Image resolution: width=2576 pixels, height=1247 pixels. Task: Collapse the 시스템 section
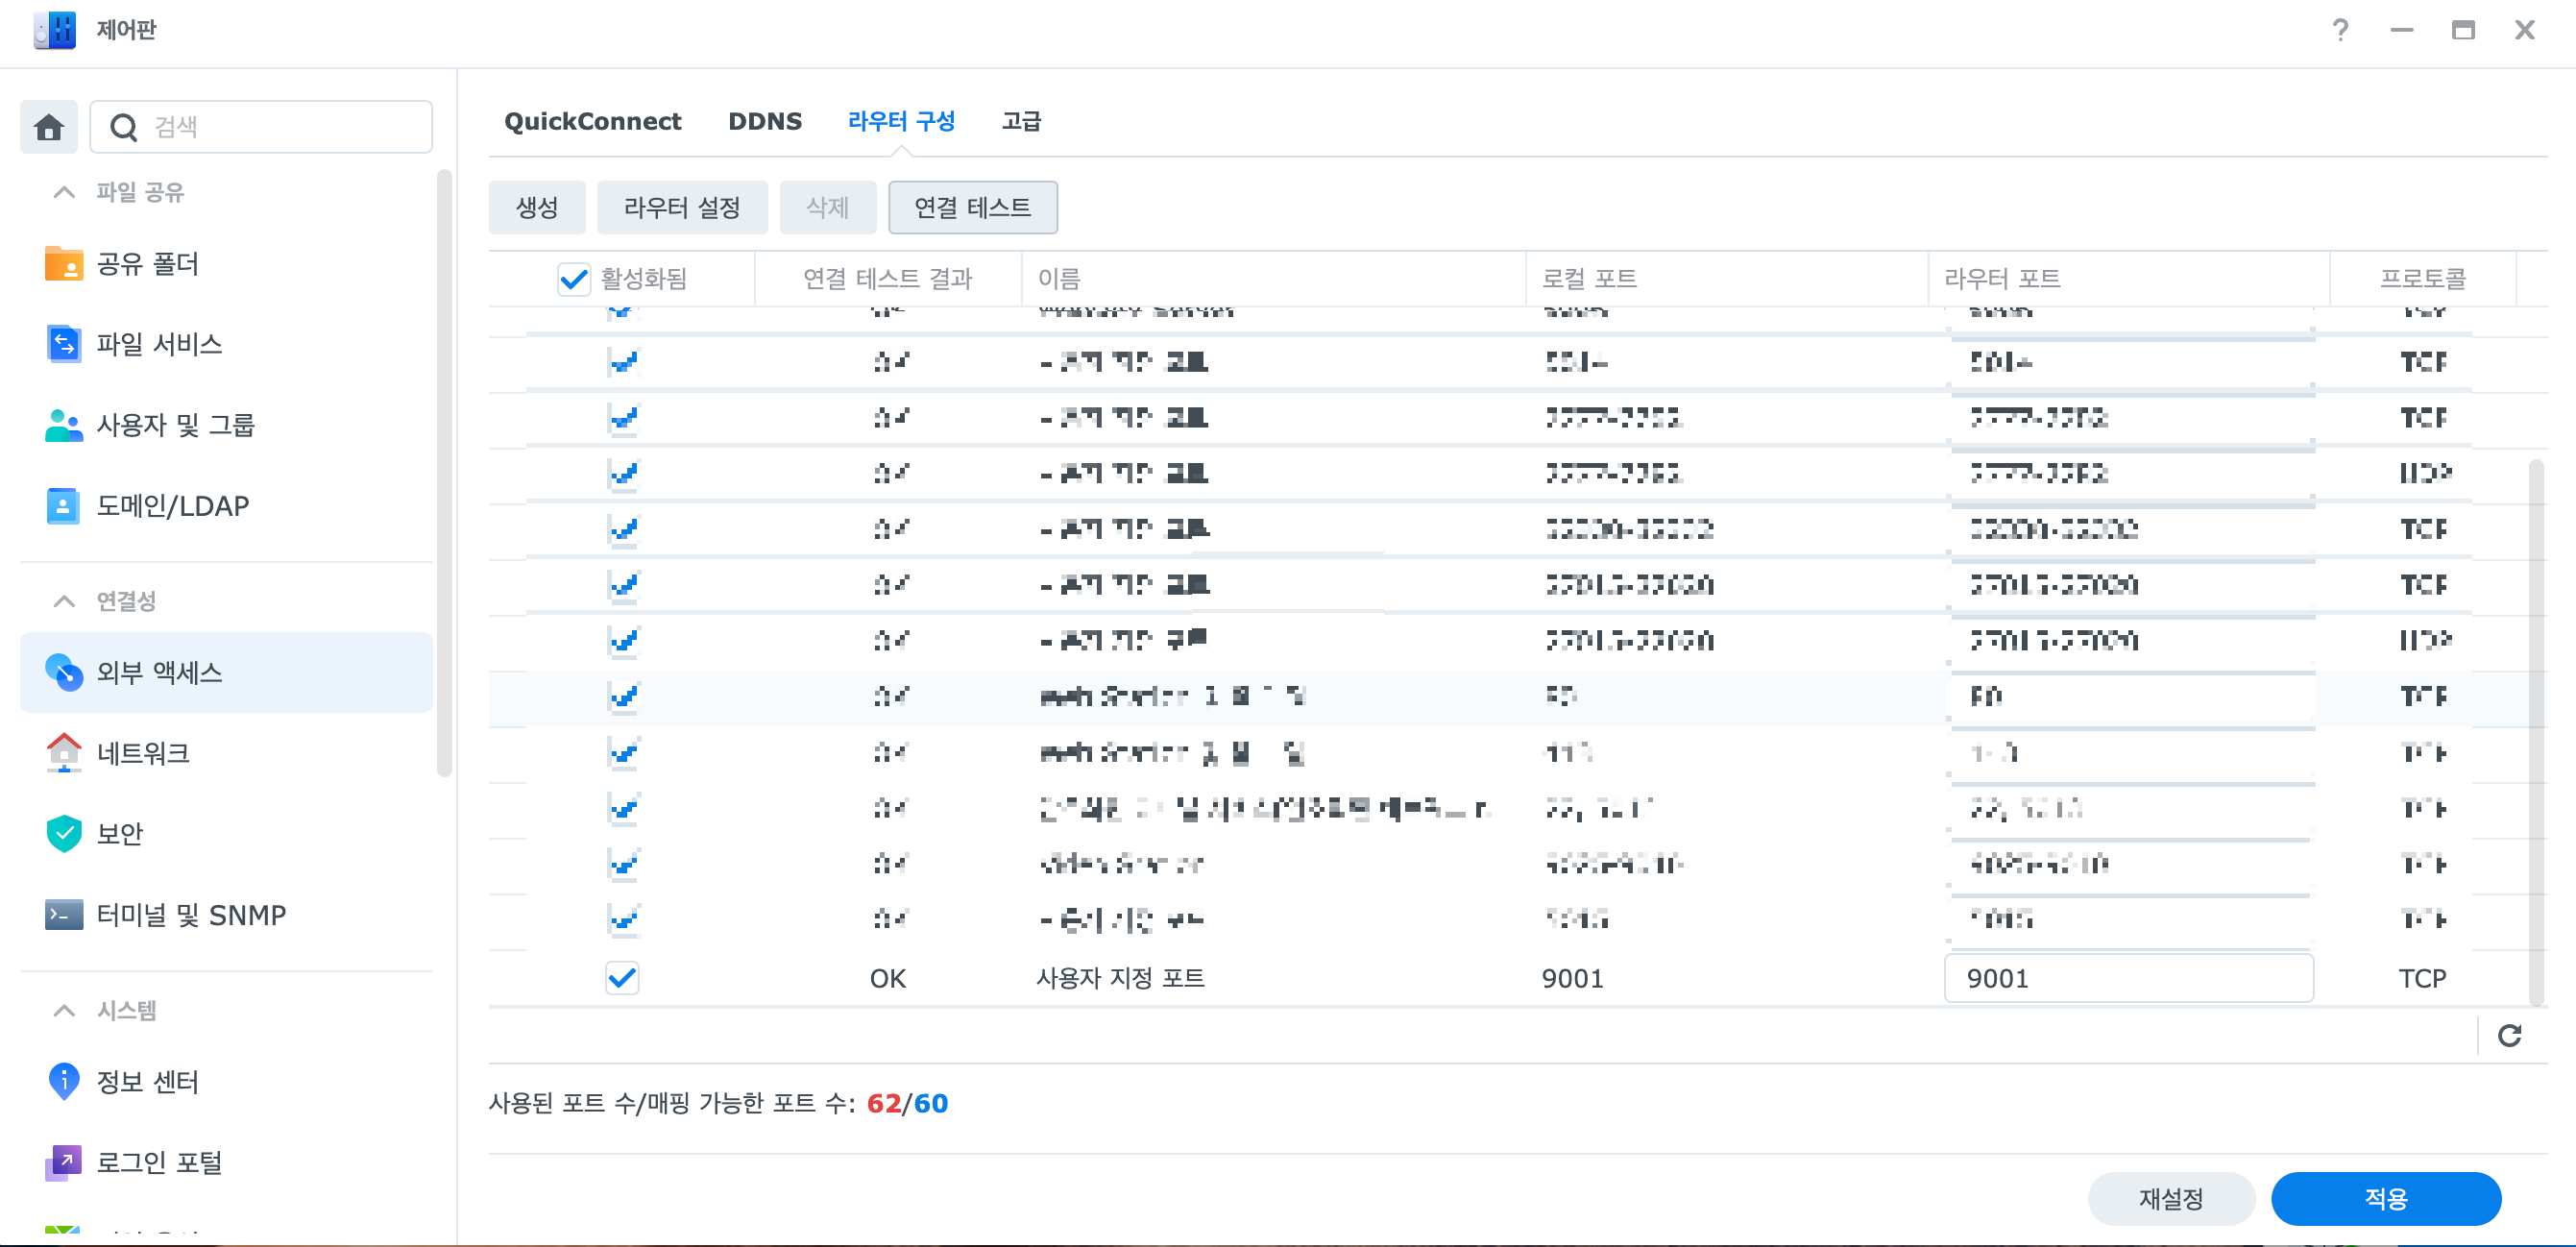point(64,1010)
